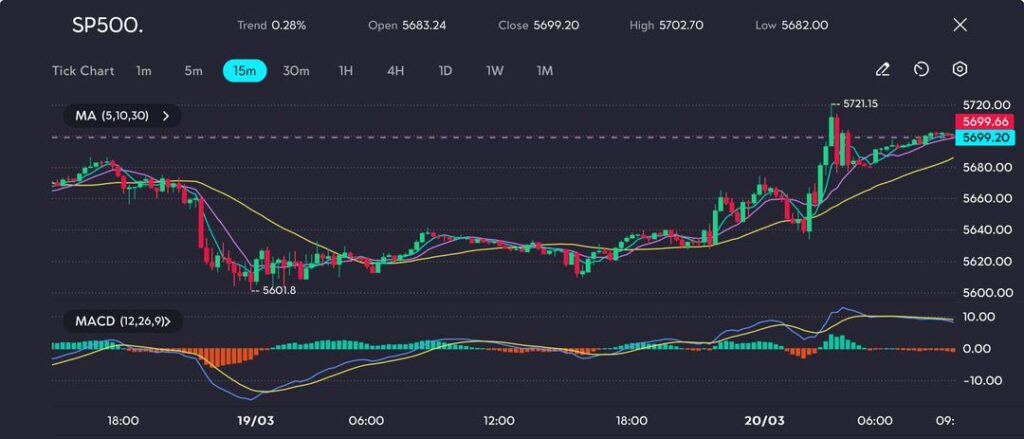This screenshot has height=439, width=1024.
Task: Select the active 15m timeframe
Action: tap(244, 71)
